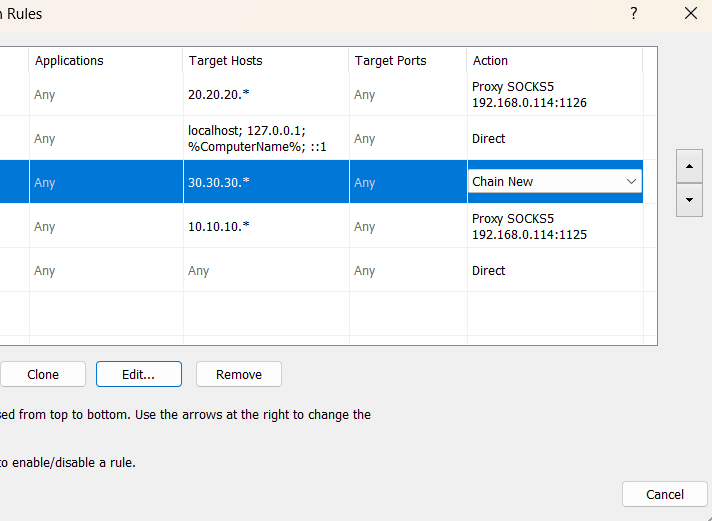Select the 10.10.10.* rule row

[x=219, y=227]
